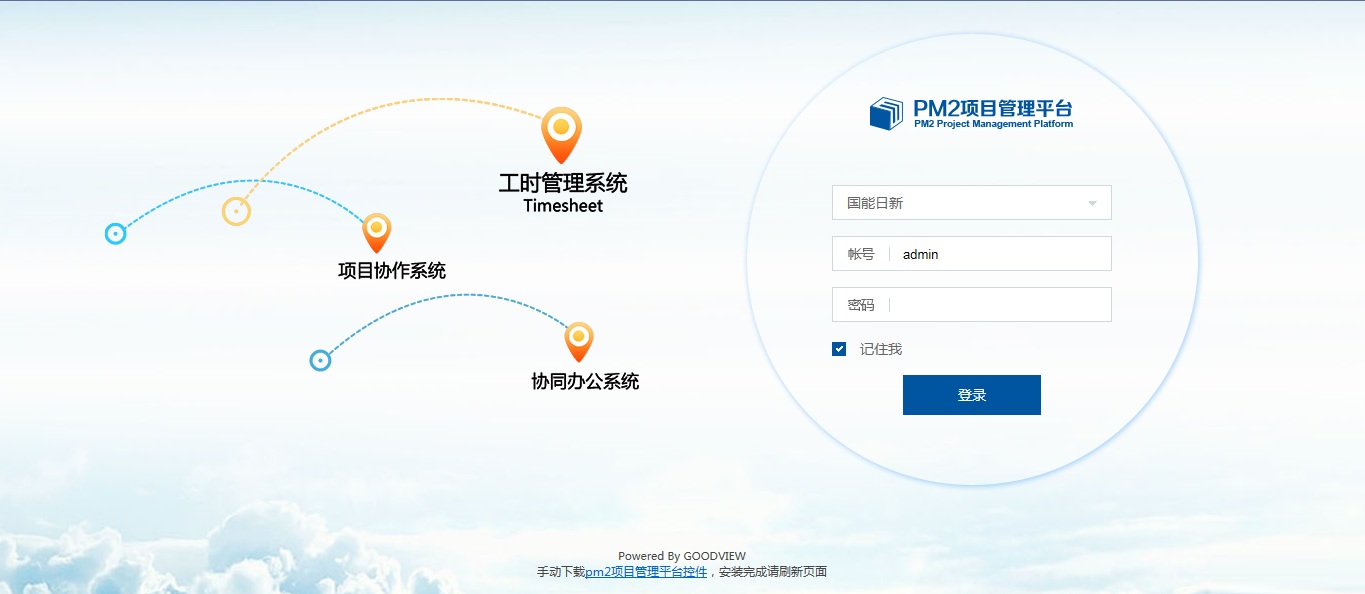Select the 项目协作系统 label
Image resolution: width=1365 pixels, height=594 pixels.
pyautogui.click(x=392, y=270)
